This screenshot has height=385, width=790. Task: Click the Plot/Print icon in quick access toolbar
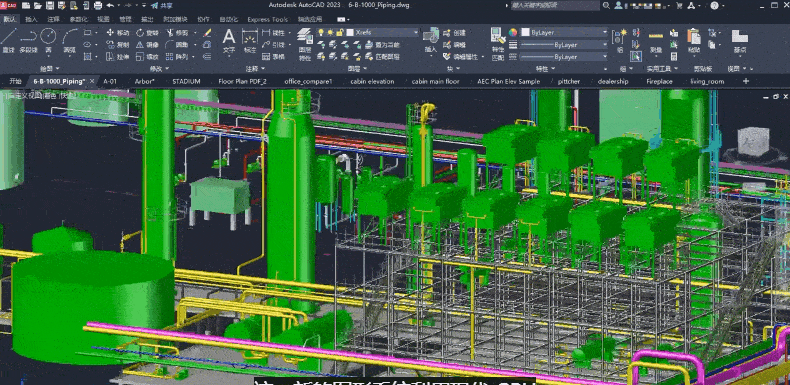98,6
